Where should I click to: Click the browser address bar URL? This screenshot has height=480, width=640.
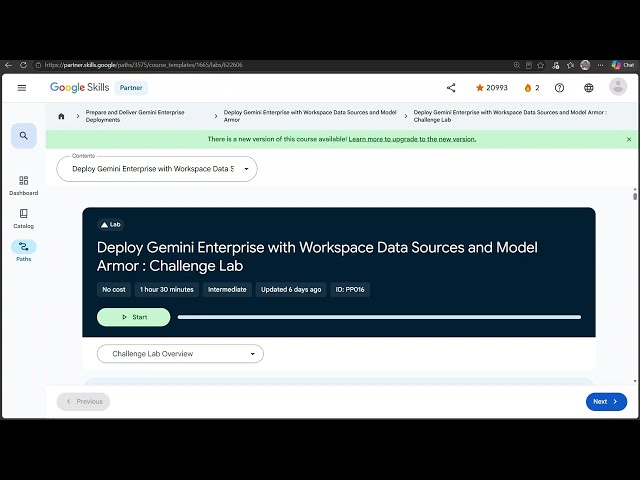[143, 65]
